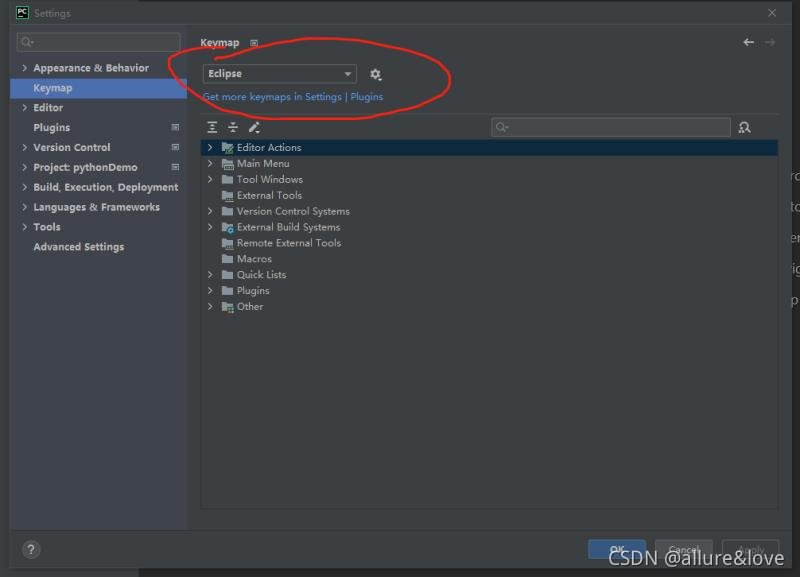Click the Version Control row project-level icon

pos(175,147)
